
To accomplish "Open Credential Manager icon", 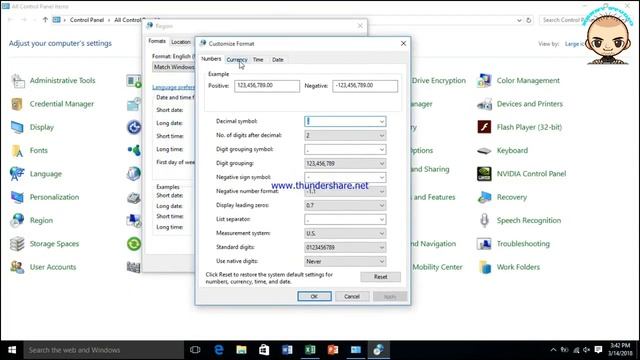I will pyautogui.click(x=17, y=104).
